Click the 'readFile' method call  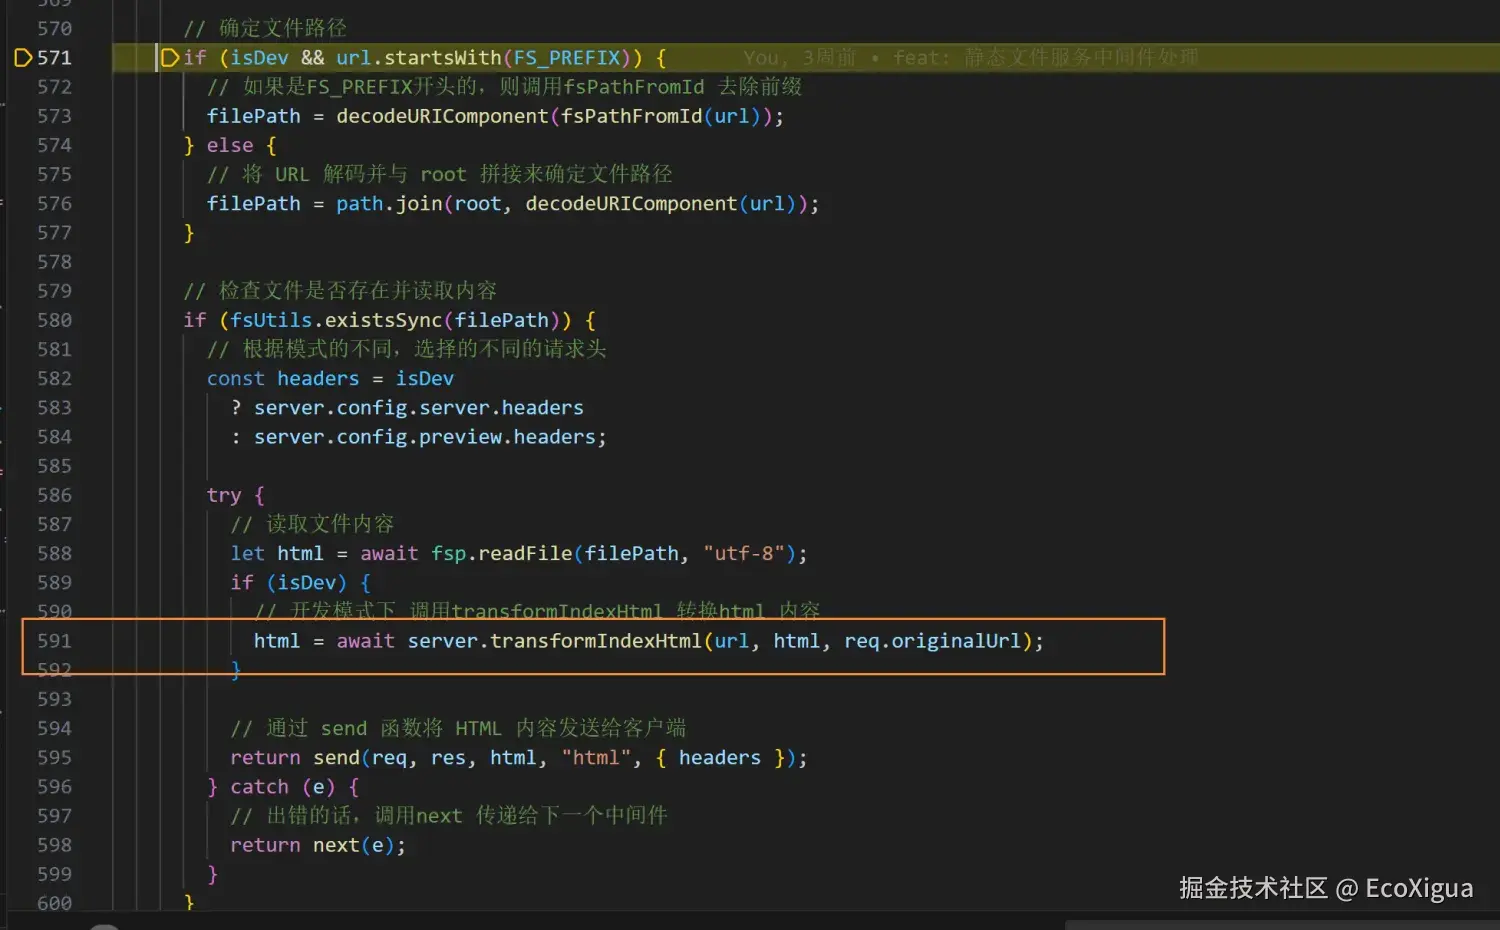(x=525, y=553)
